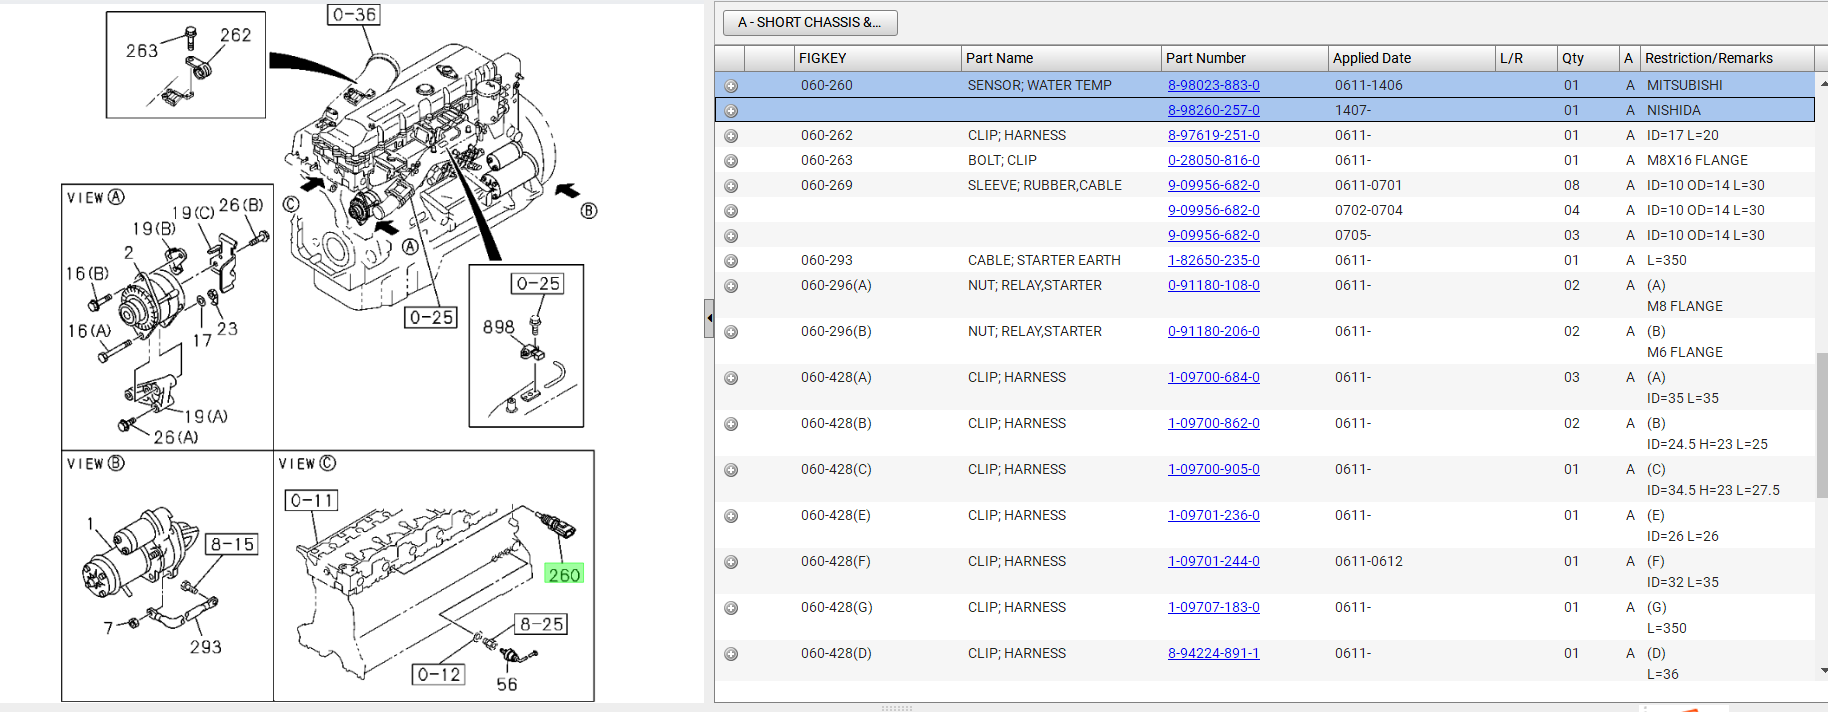The width and height of the screenshot is (1828, 712).
Task: Click the round icon beside BOLT; CLIP row
Action: [731, 161]
